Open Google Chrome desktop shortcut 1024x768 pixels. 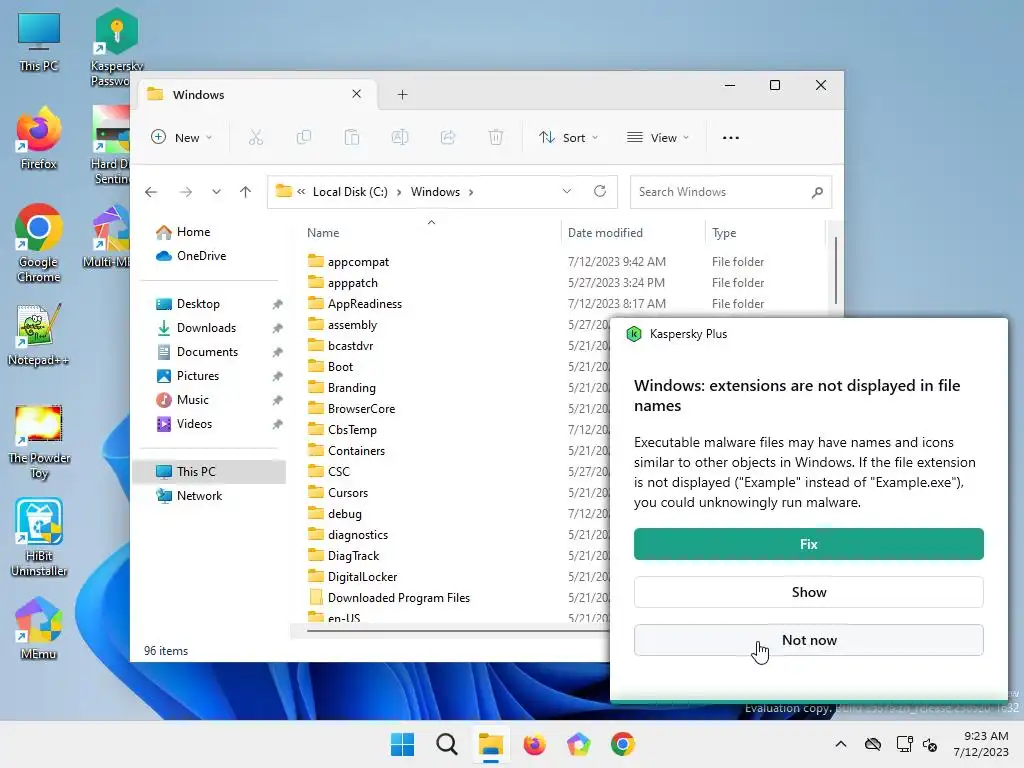click(x=39, y=244)
